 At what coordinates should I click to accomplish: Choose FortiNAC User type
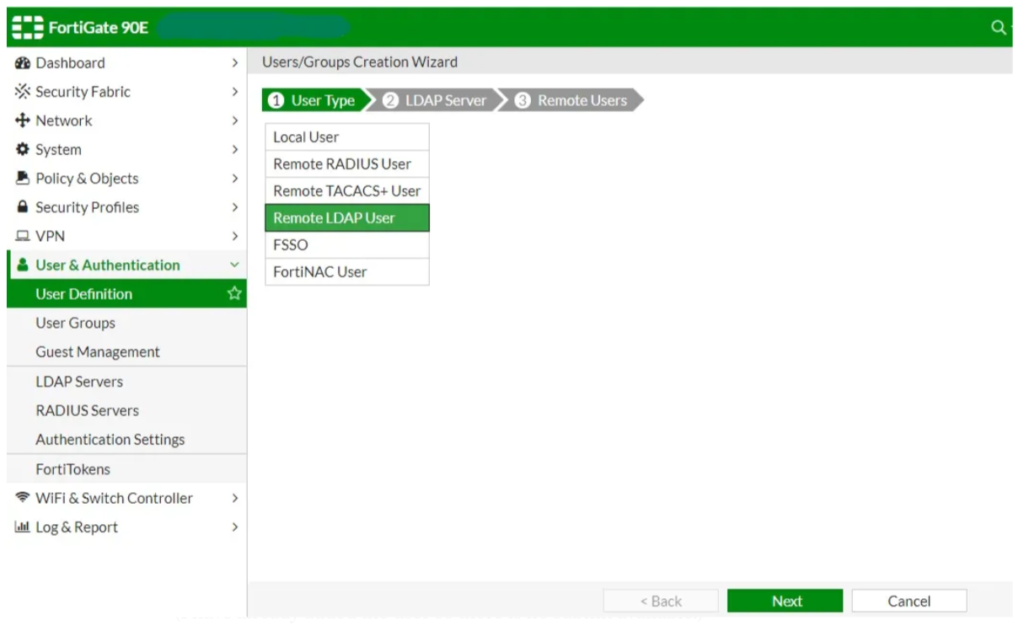(x=347, y=272)
